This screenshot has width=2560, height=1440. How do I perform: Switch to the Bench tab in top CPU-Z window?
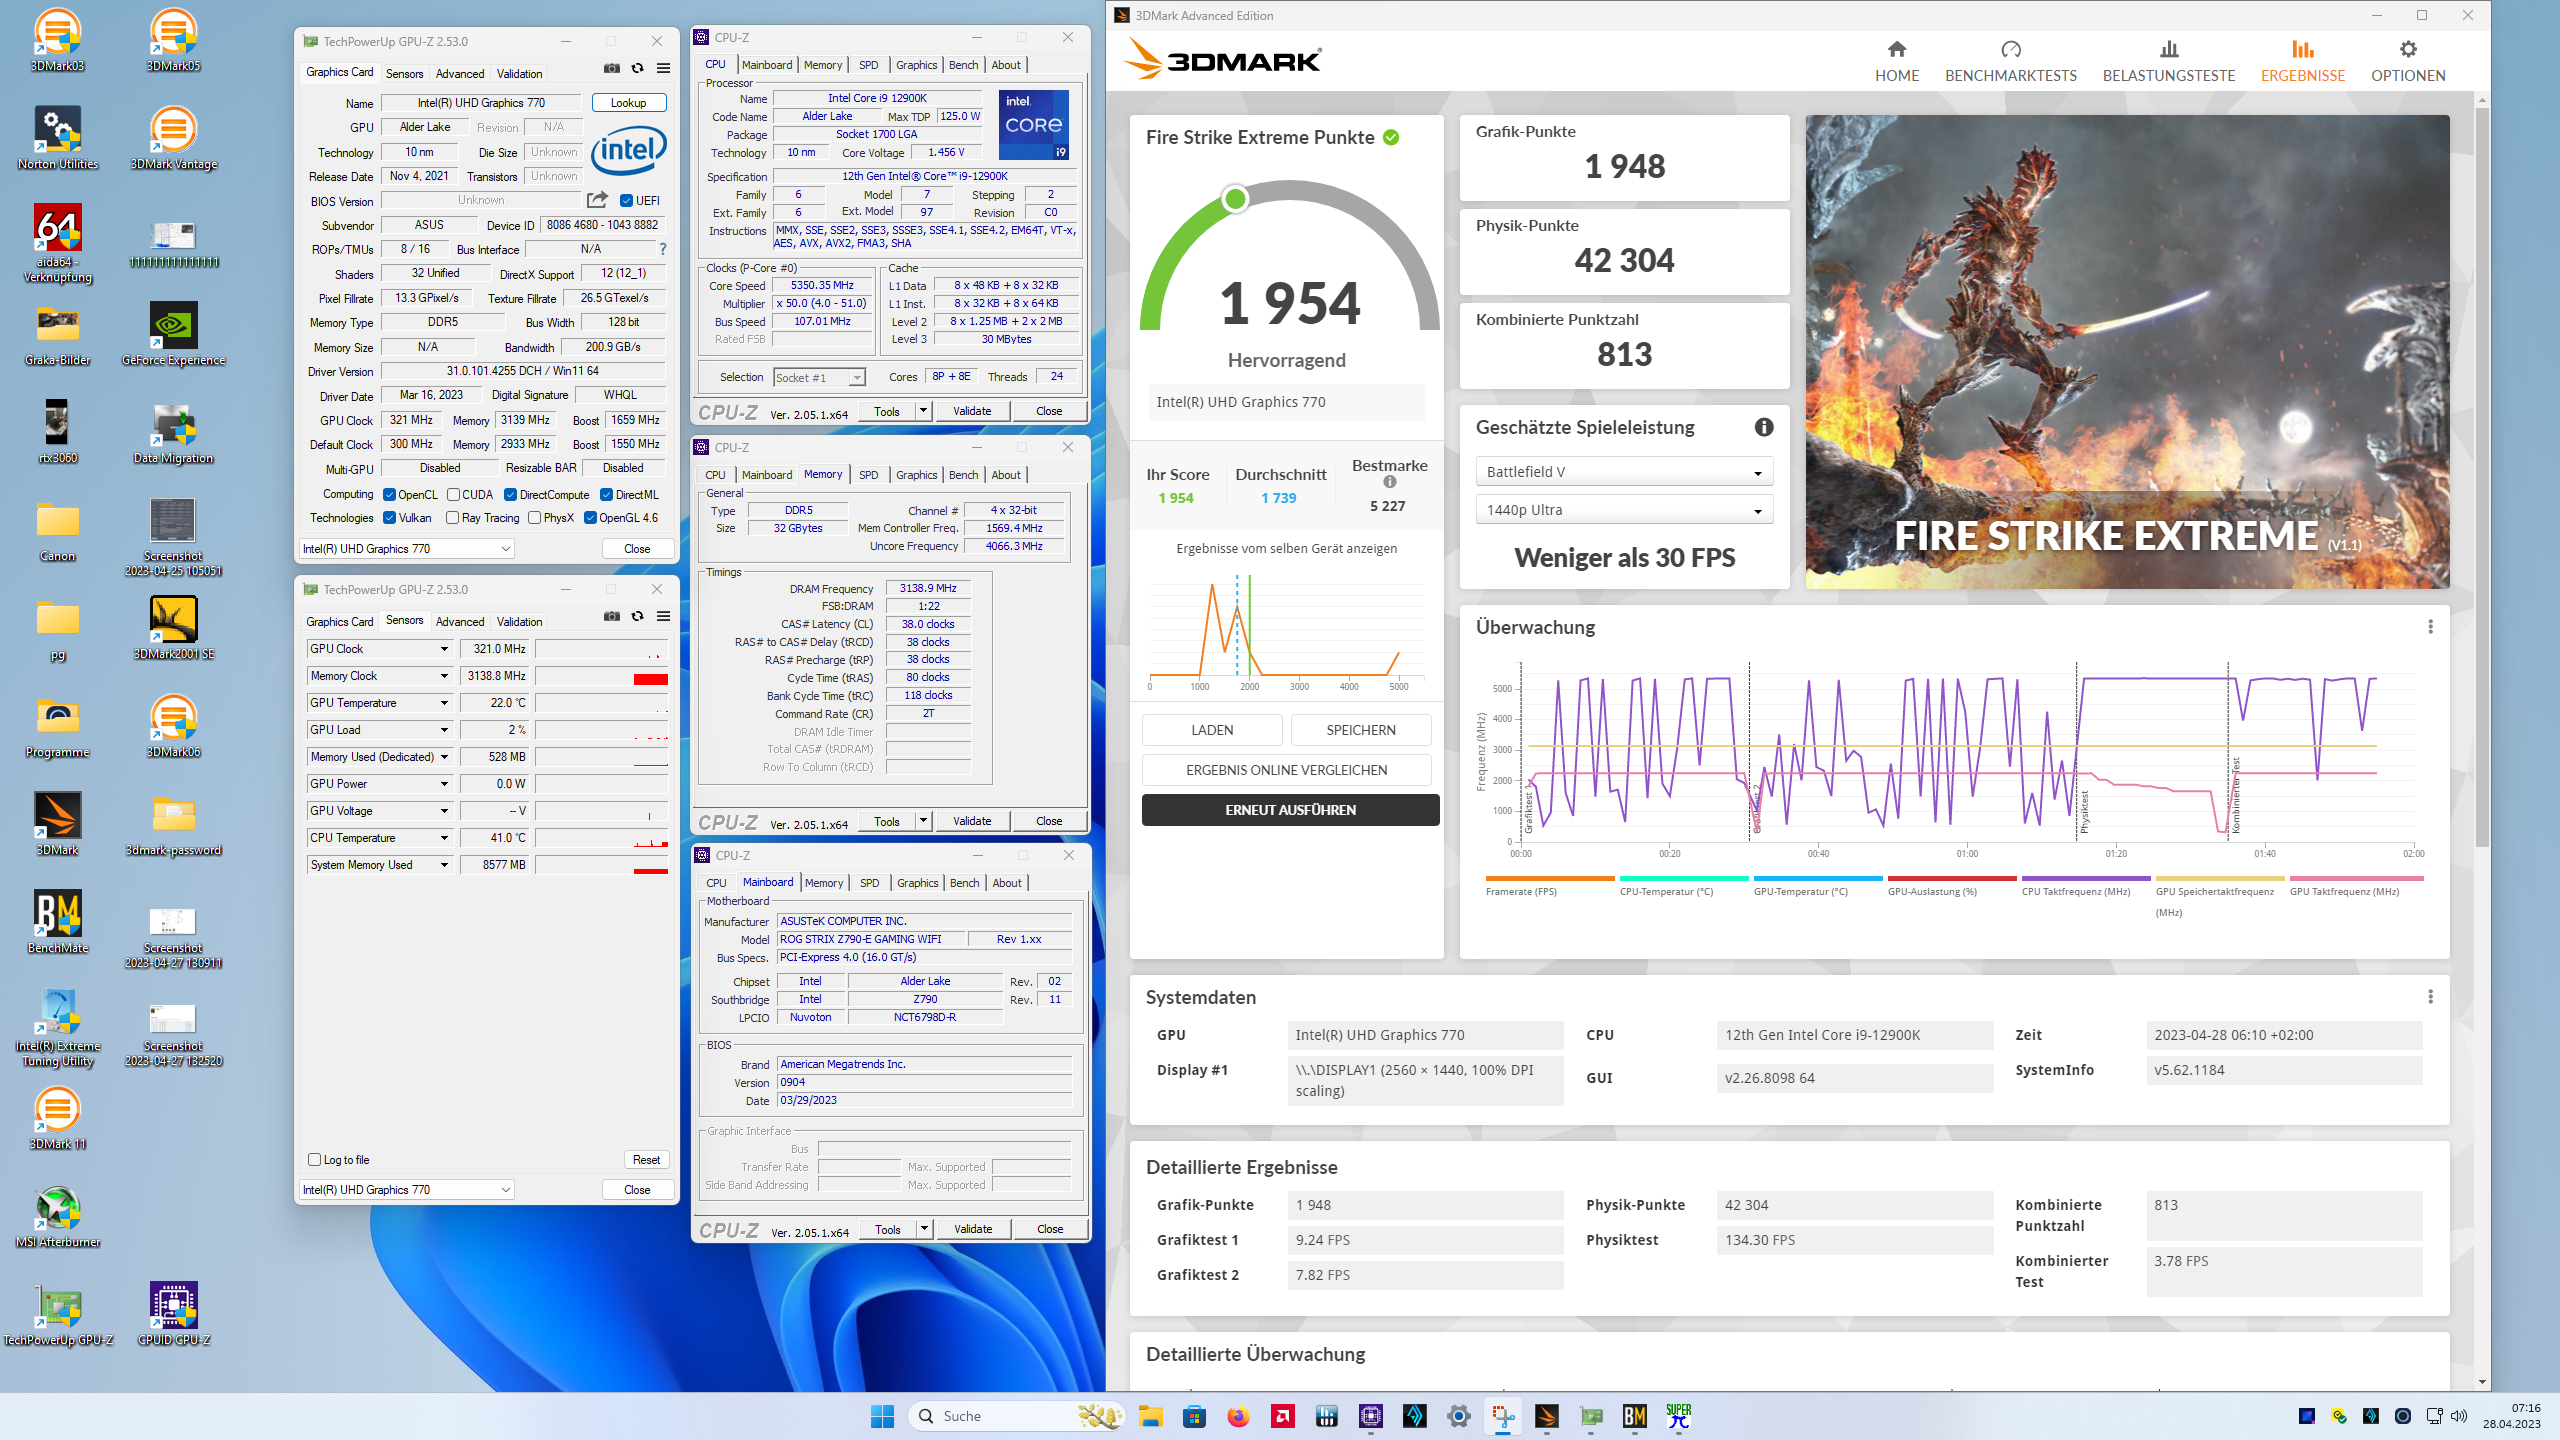[964, 65]
